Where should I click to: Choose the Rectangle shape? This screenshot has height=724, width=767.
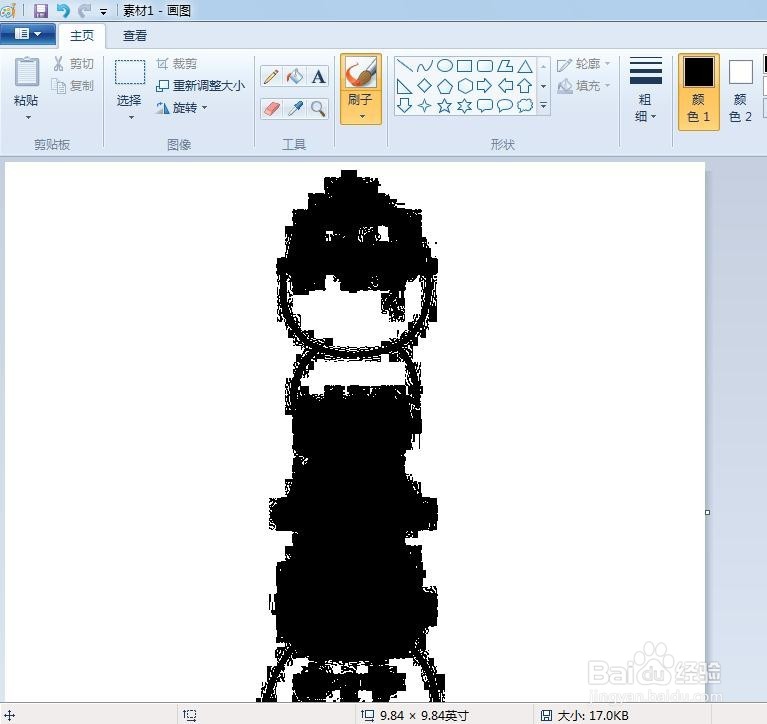point(464,66)
